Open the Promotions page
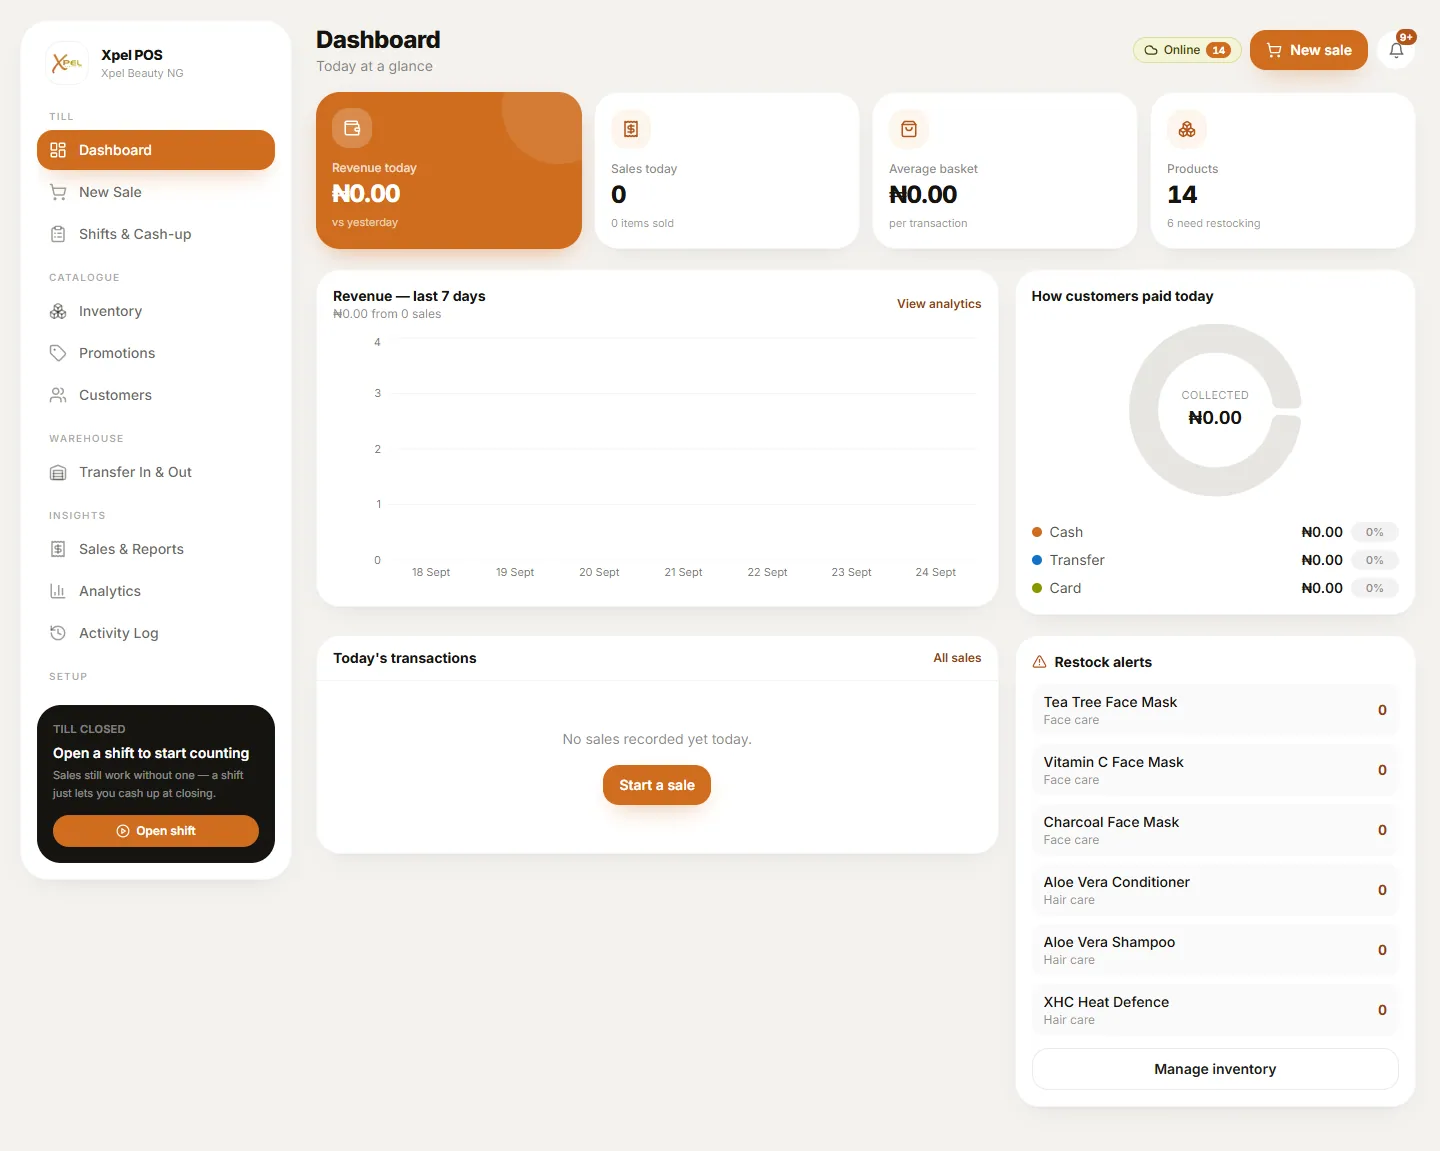1440x1151 pixels. click(156, 353)
